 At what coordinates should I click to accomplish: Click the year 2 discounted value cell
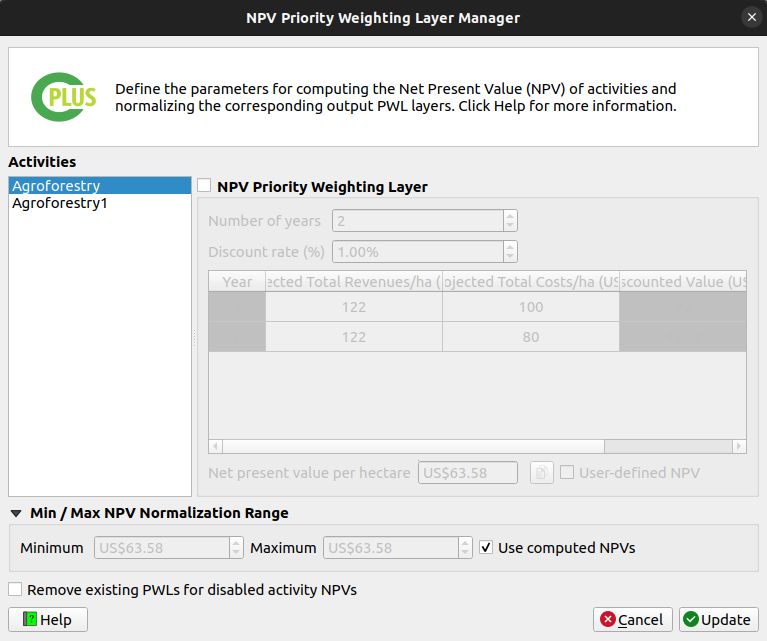point(683,337)
